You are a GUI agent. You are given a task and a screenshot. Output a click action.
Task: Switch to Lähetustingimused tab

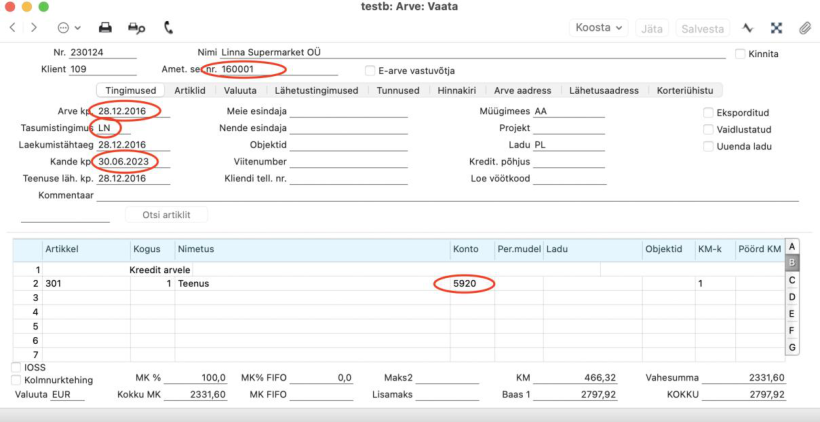click(316, 90)
